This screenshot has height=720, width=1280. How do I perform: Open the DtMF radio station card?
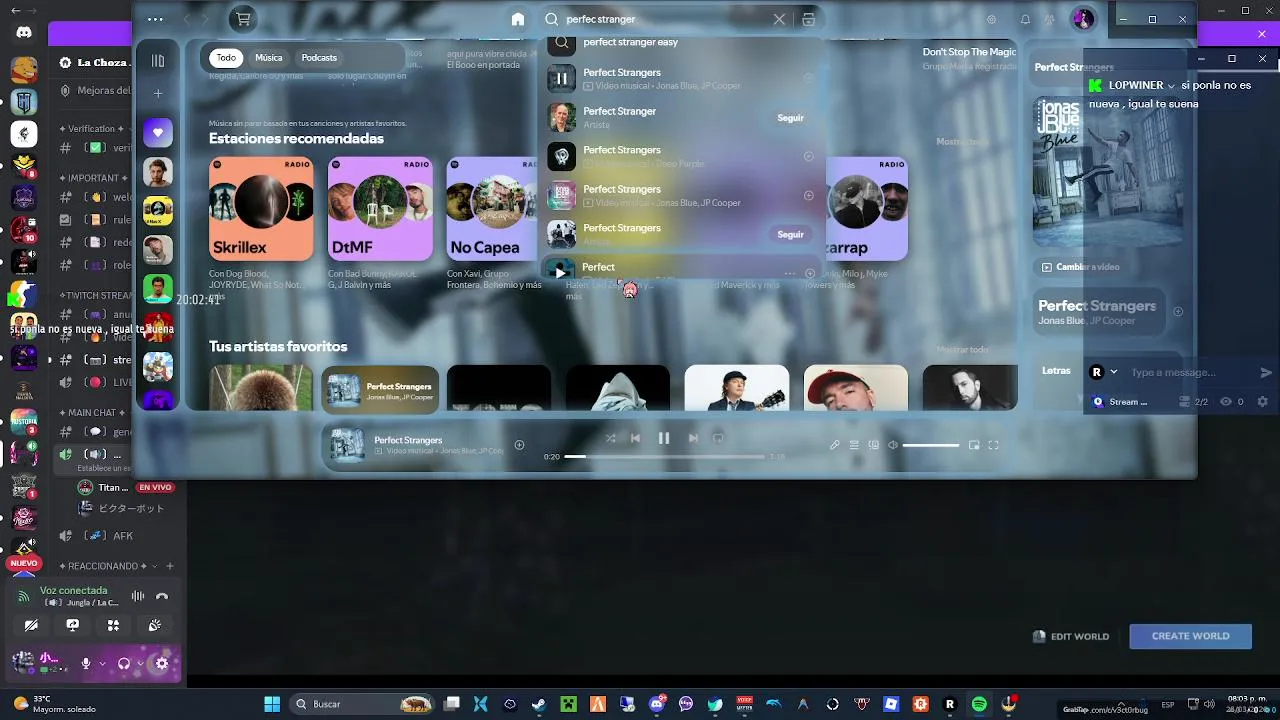tap(380, 209)
